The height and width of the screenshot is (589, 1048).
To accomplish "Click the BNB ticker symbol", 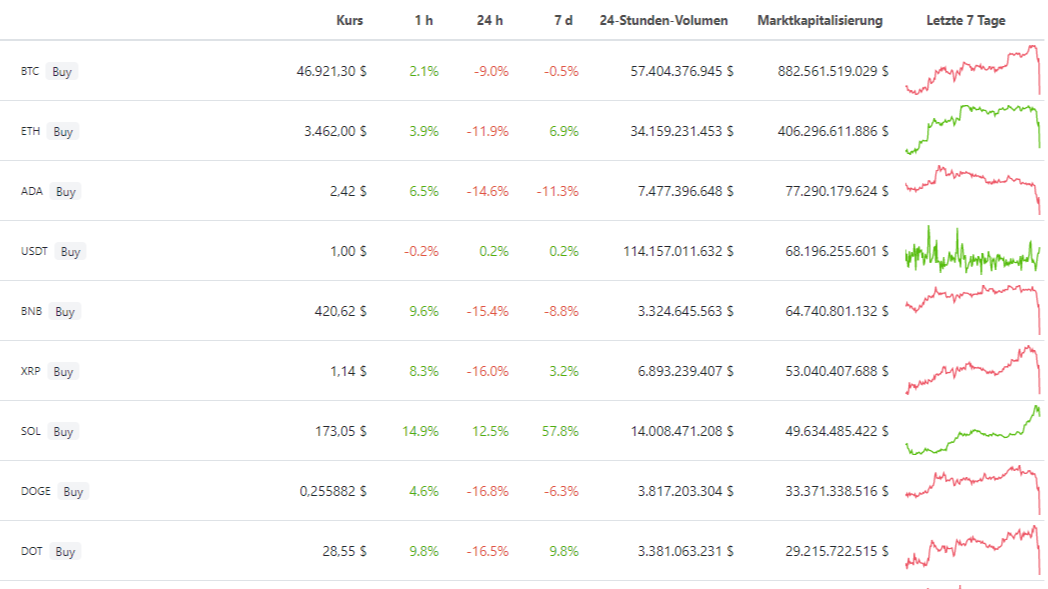I will [x=31, y=311].
